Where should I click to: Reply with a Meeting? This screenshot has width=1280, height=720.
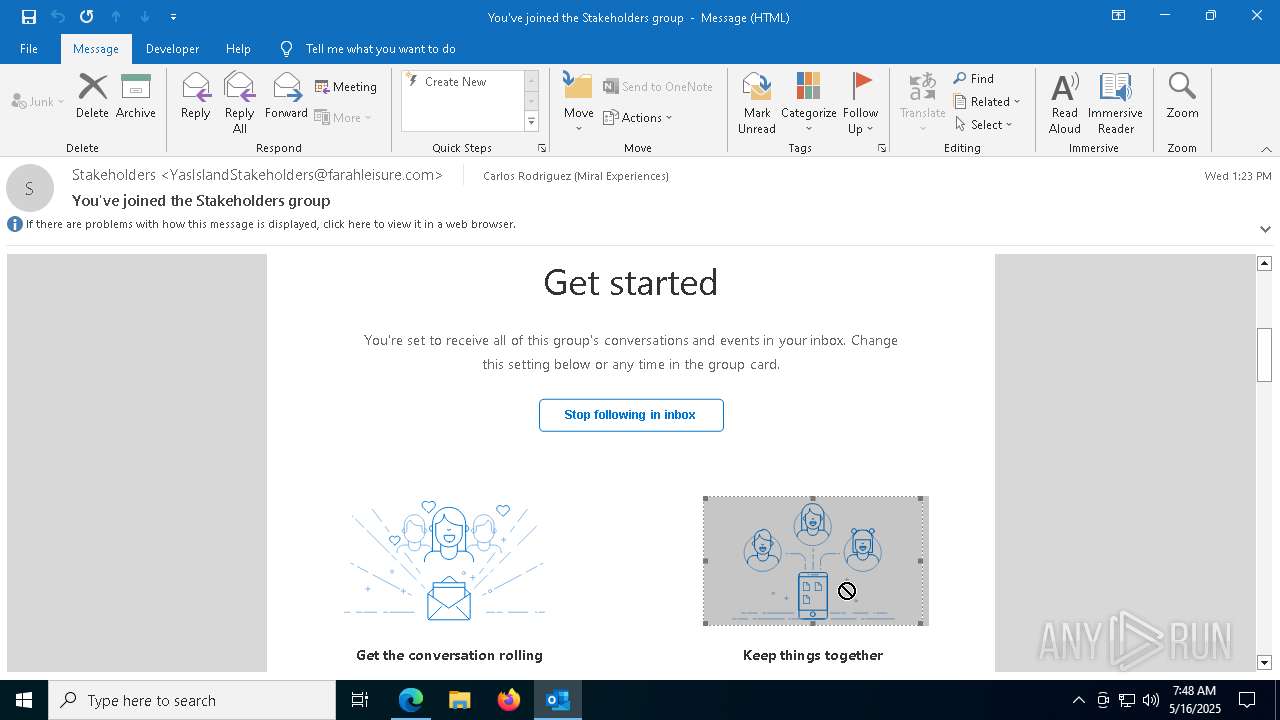pyautogui.click(x=346, y=87)
